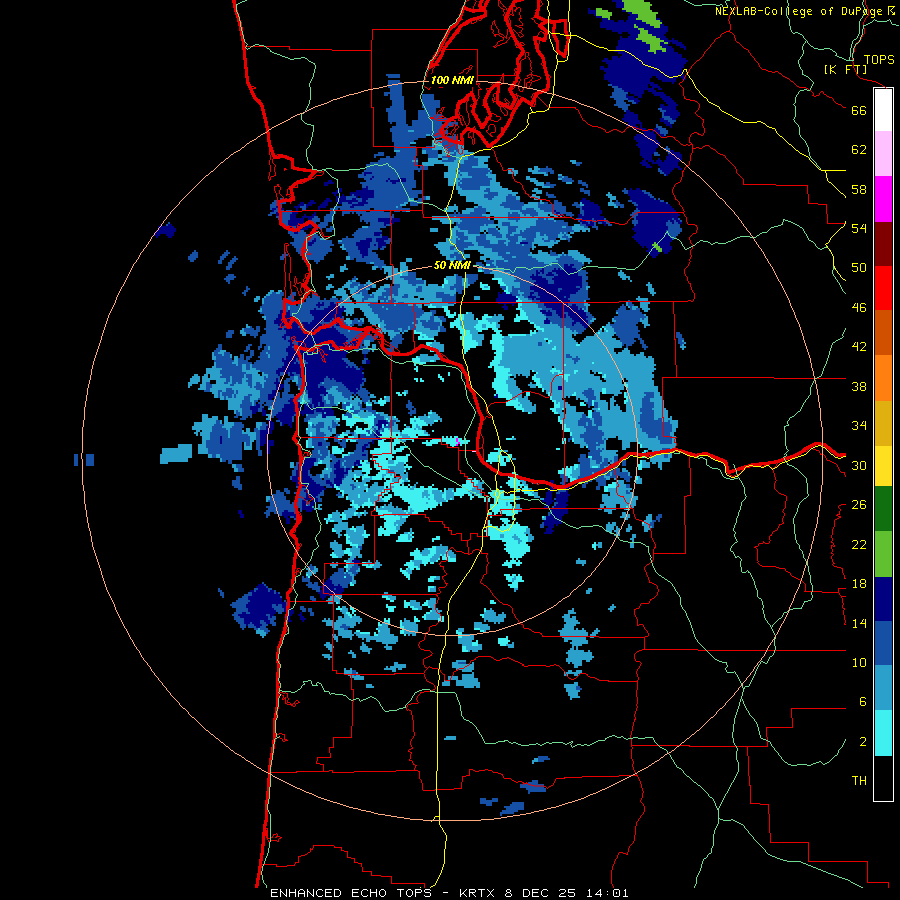Click the 50 NMI range ring label

(x=452, y=265)
